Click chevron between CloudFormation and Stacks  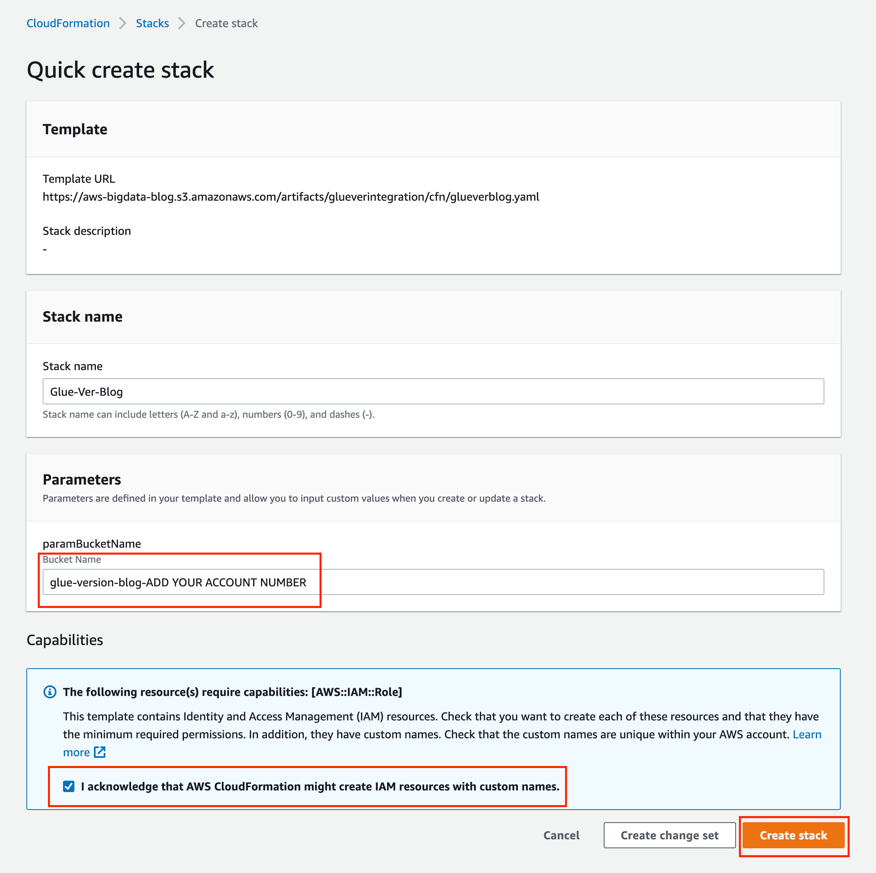click(x=123, y=23)
